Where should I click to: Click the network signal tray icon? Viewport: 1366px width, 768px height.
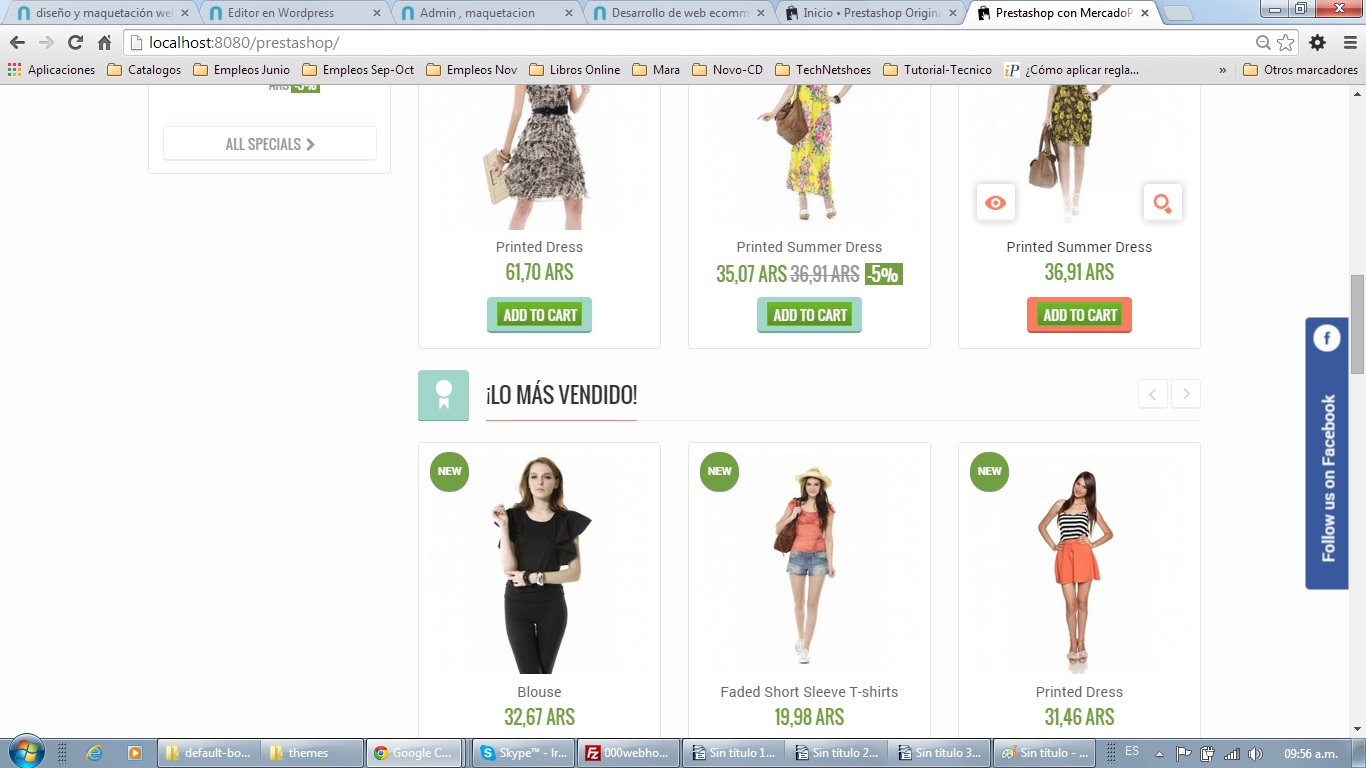1232,753
